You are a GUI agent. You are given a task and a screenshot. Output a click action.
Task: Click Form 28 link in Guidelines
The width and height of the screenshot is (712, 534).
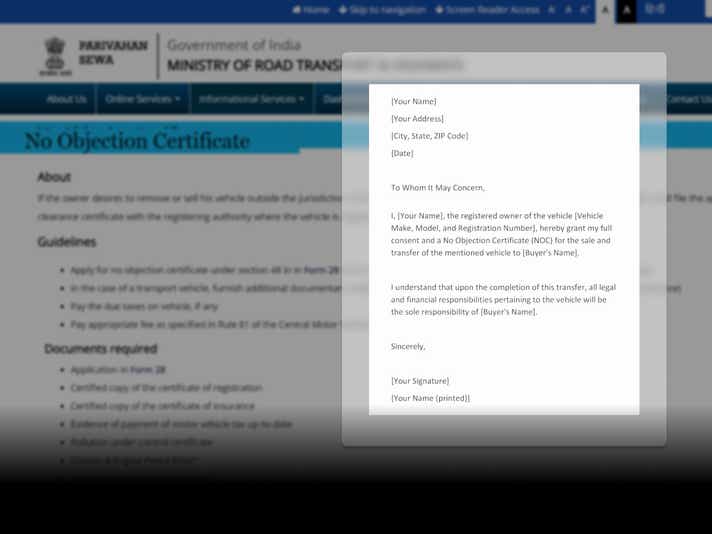(316, 270)
